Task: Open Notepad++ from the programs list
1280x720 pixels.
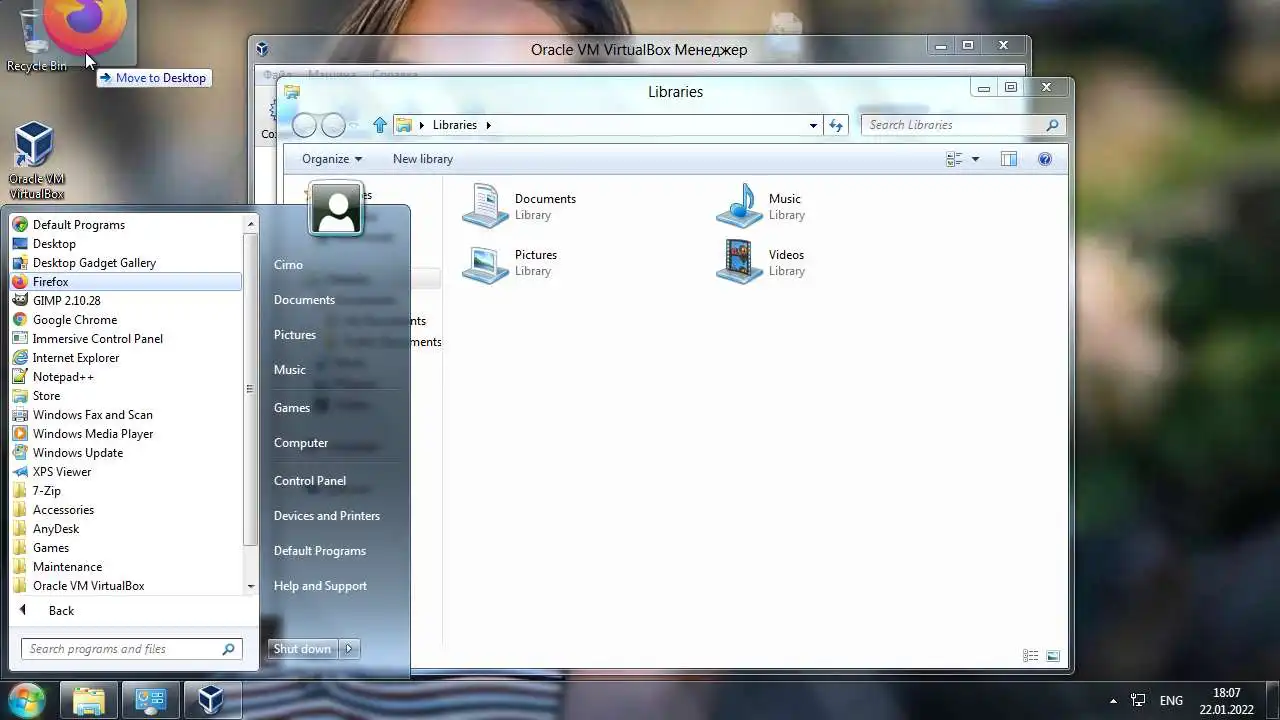Action: click(x=126, y=377)
